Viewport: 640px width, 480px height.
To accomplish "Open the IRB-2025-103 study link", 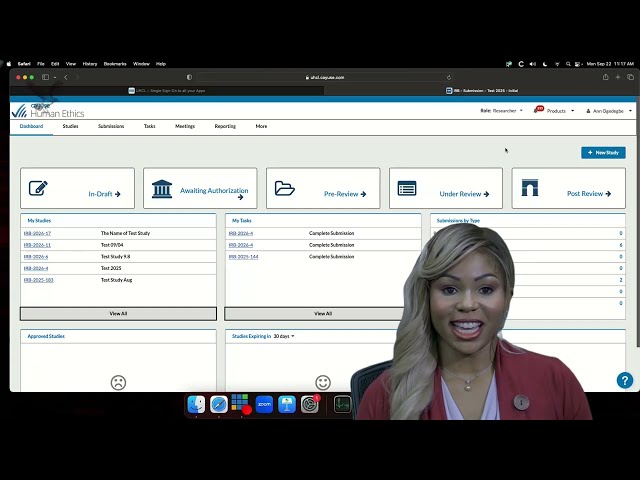I will click(x=39, y=280).
